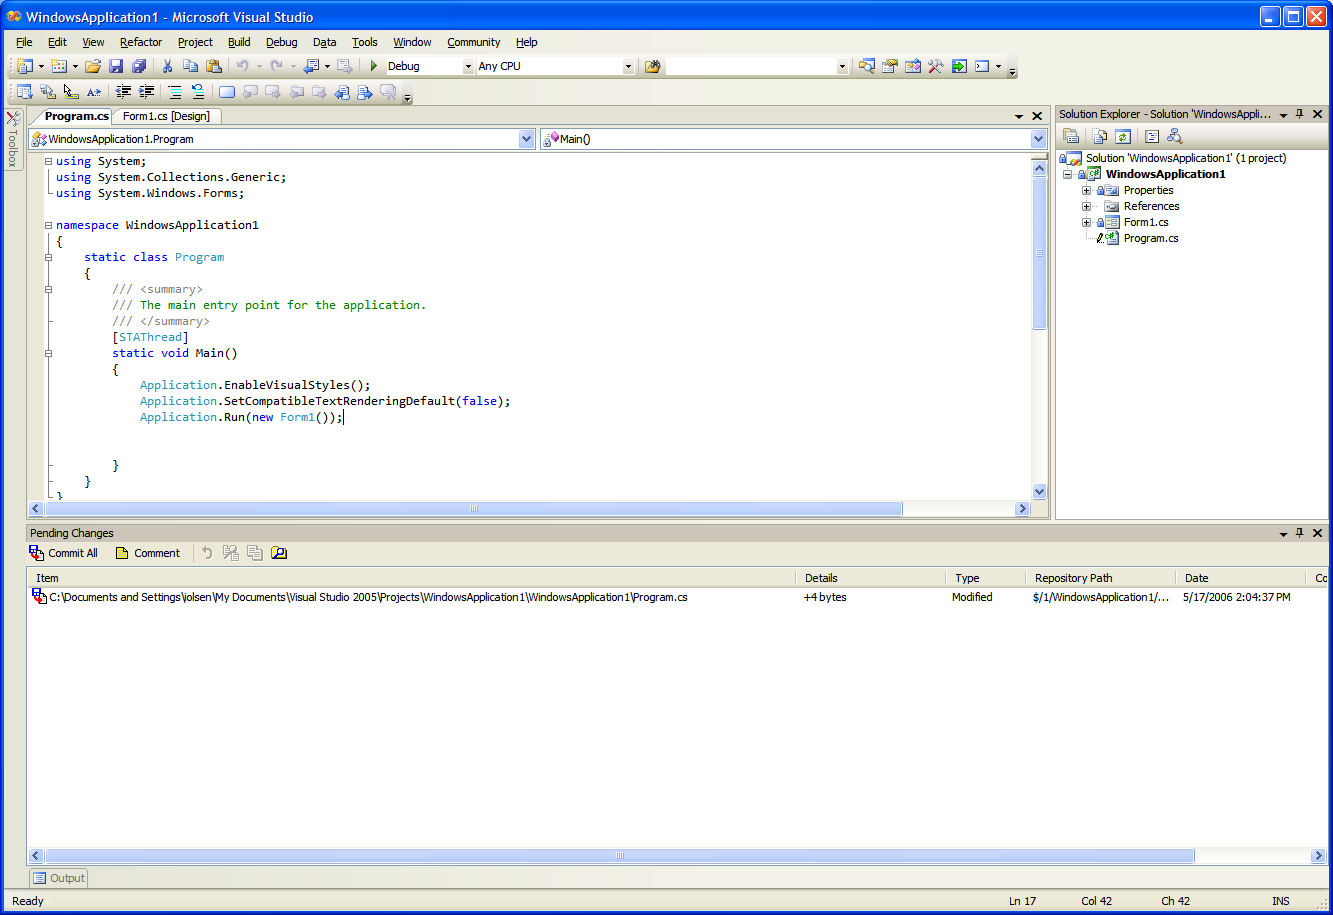Open the Output tab
Image resolution: width=1333 pixels, height=915 pixels.
point(59,878)
